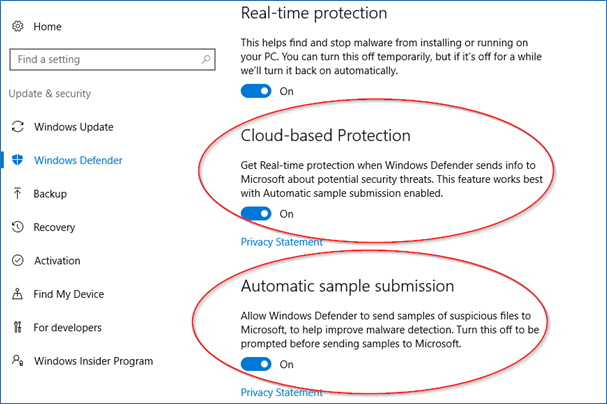Select Recovery in the sidebar

[54, 227]
